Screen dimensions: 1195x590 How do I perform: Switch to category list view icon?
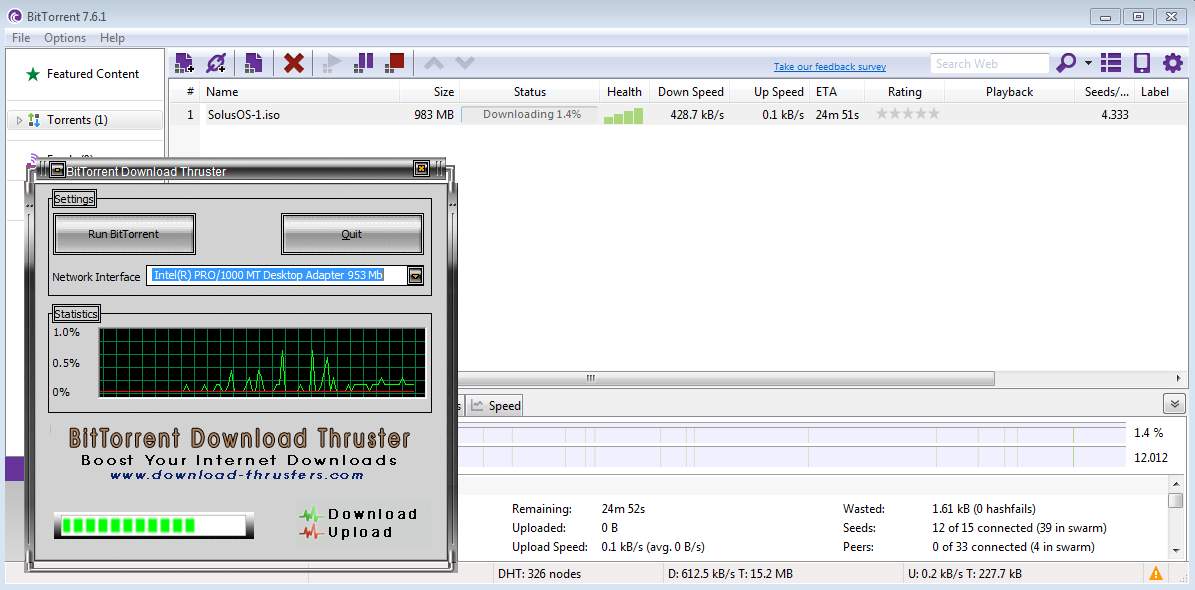[x=1111, y=63]
